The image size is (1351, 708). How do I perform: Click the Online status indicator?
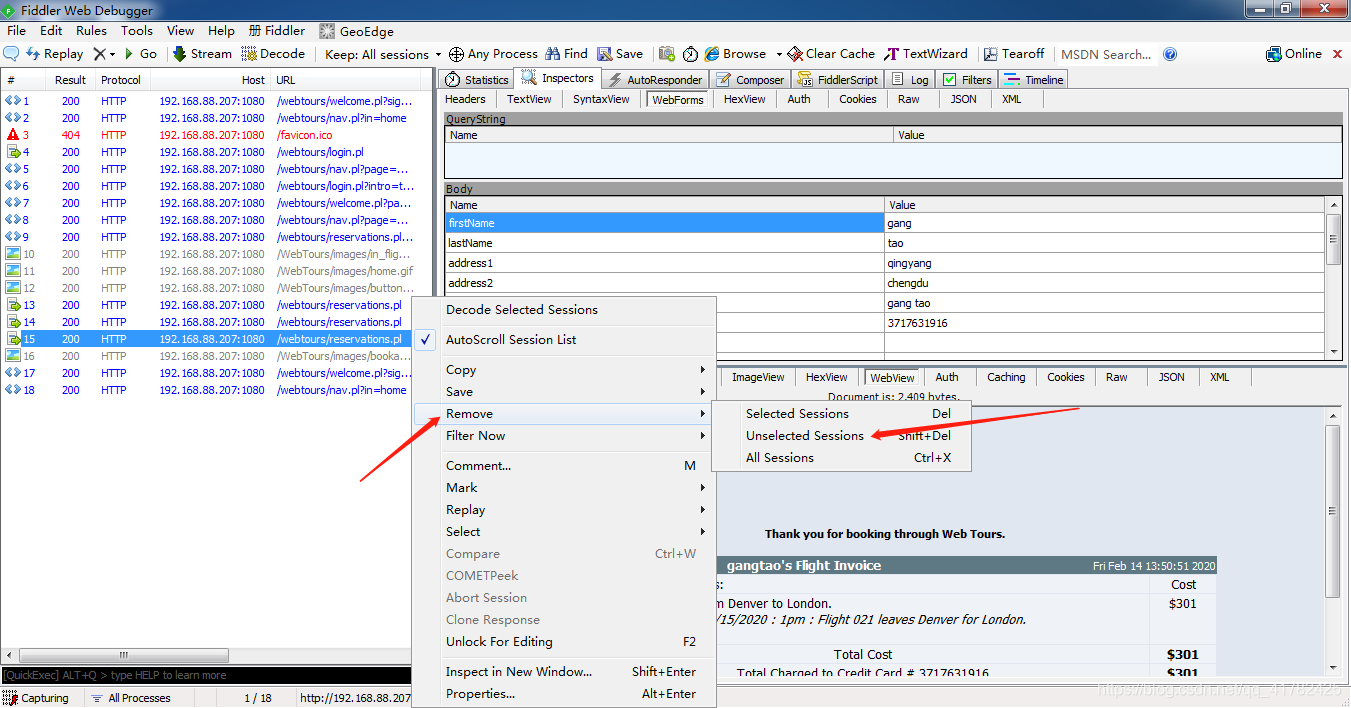click(1294, 54)
